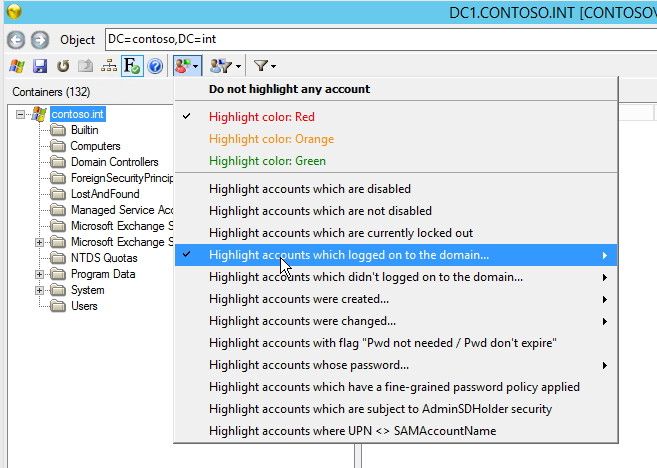Image resolution: width=657 pixels, height=468 pixels.
Task: Select the contoso.int domain node
Action: [78, 114]
